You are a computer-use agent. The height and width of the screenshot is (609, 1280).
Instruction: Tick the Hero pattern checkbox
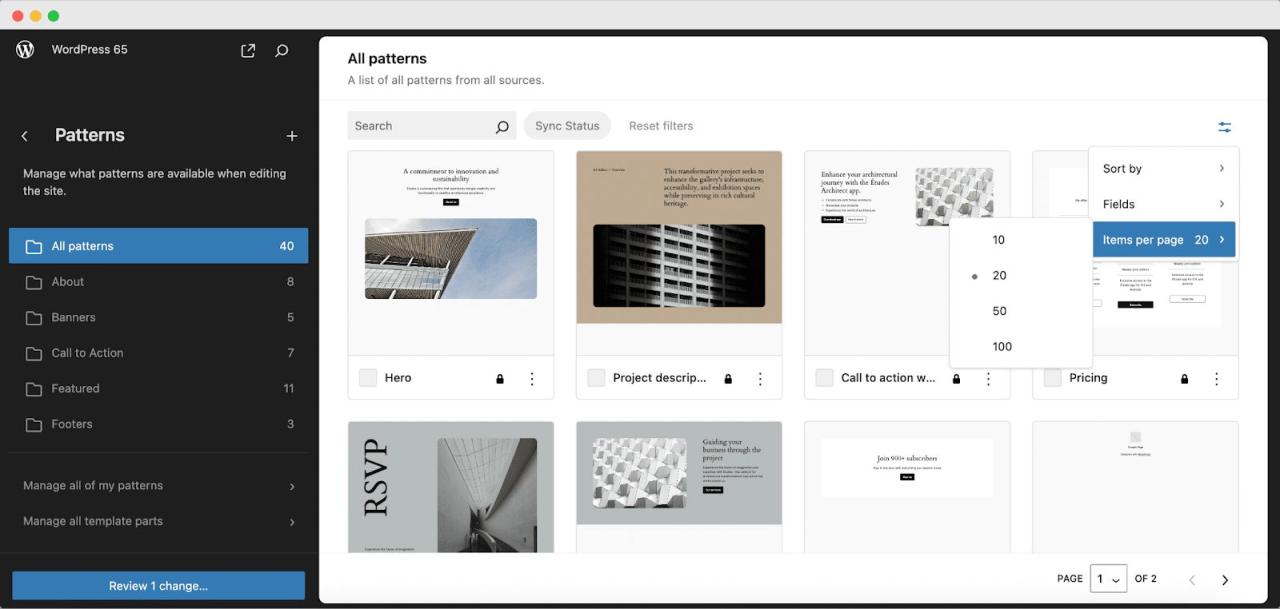coord(368,378)
